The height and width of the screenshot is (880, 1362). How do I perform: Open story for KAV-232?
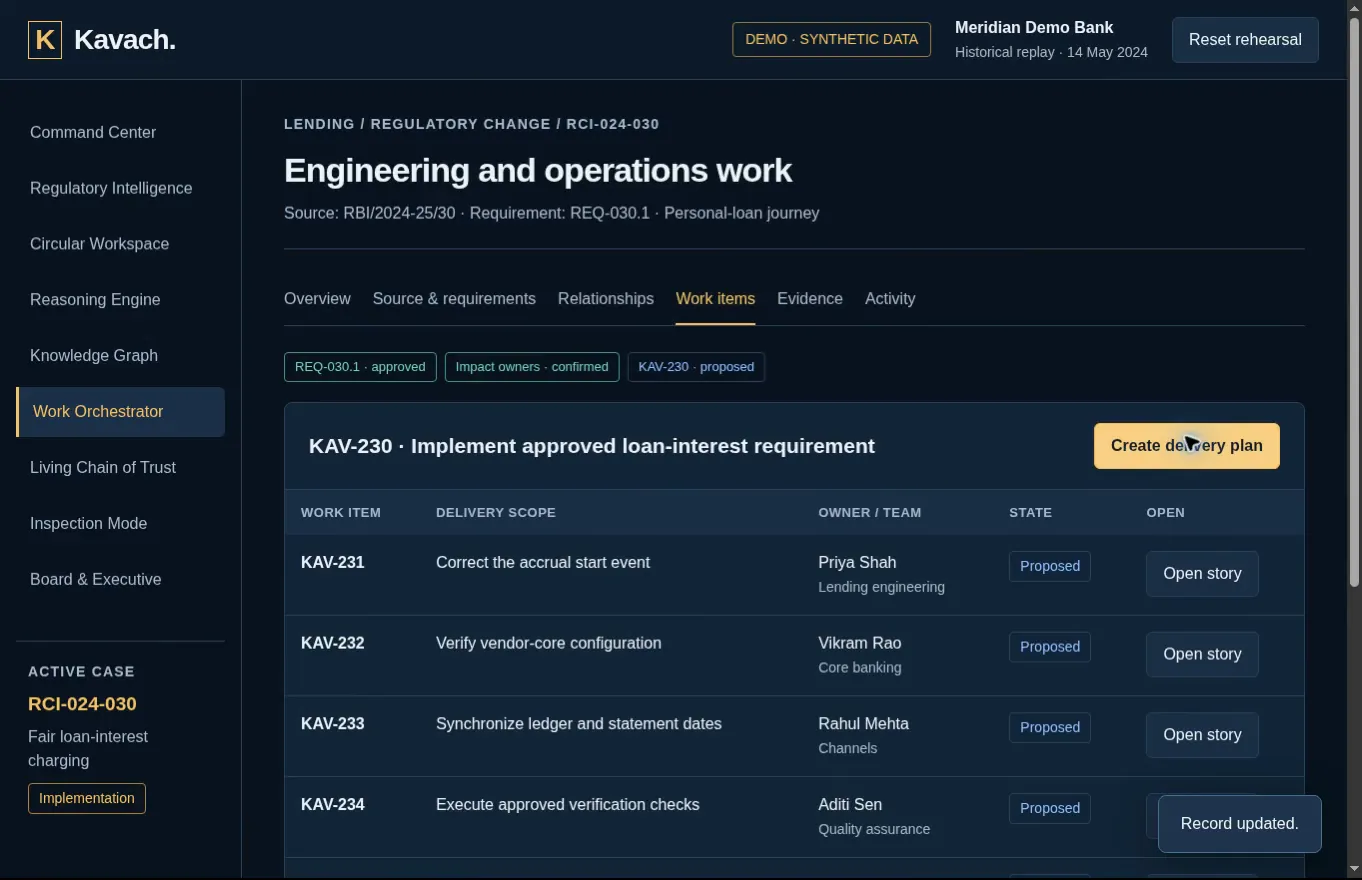(1202, 655)
